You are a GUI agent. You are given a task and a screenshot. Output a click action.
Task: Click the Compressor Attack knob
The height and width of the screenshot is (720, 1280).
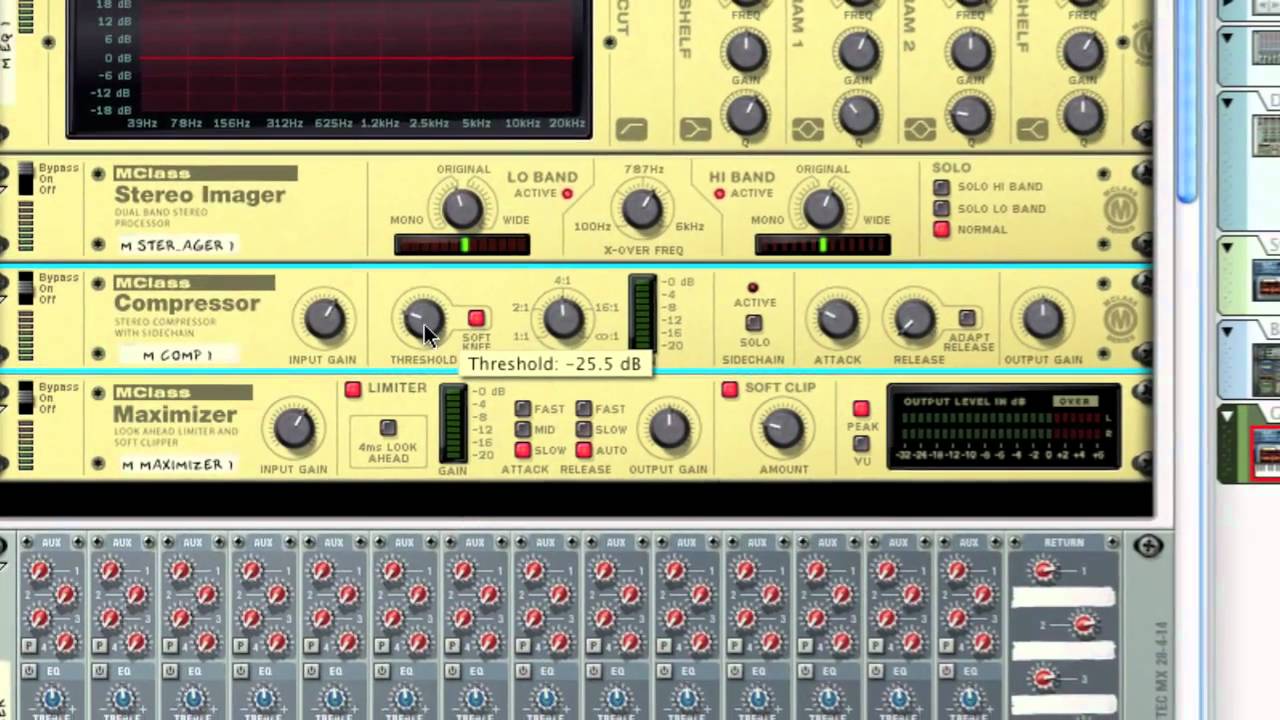[837, 319]
